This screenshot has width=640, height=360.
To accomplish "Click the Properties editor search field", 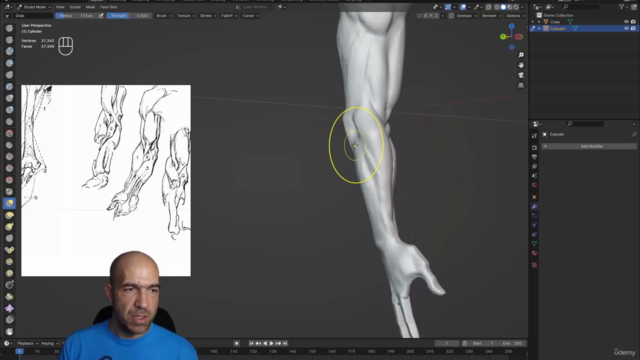I will [586, 124].
